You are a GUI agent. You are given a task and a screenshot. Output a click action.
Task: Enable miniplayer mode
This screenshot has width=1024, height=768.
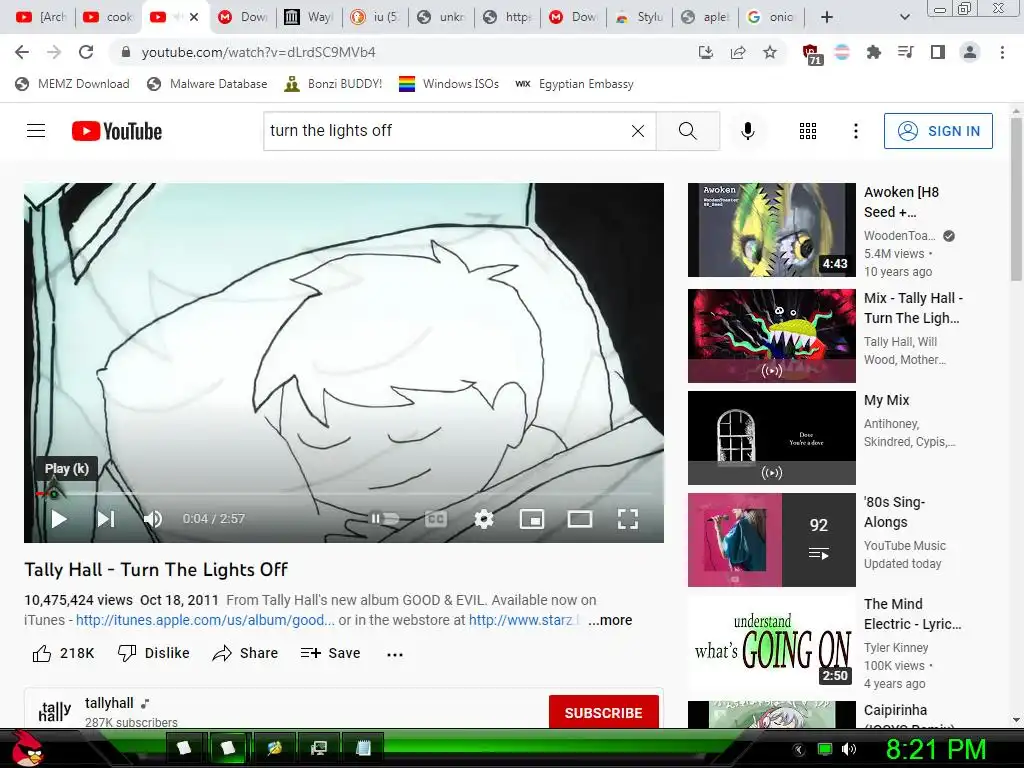[532, 519]
